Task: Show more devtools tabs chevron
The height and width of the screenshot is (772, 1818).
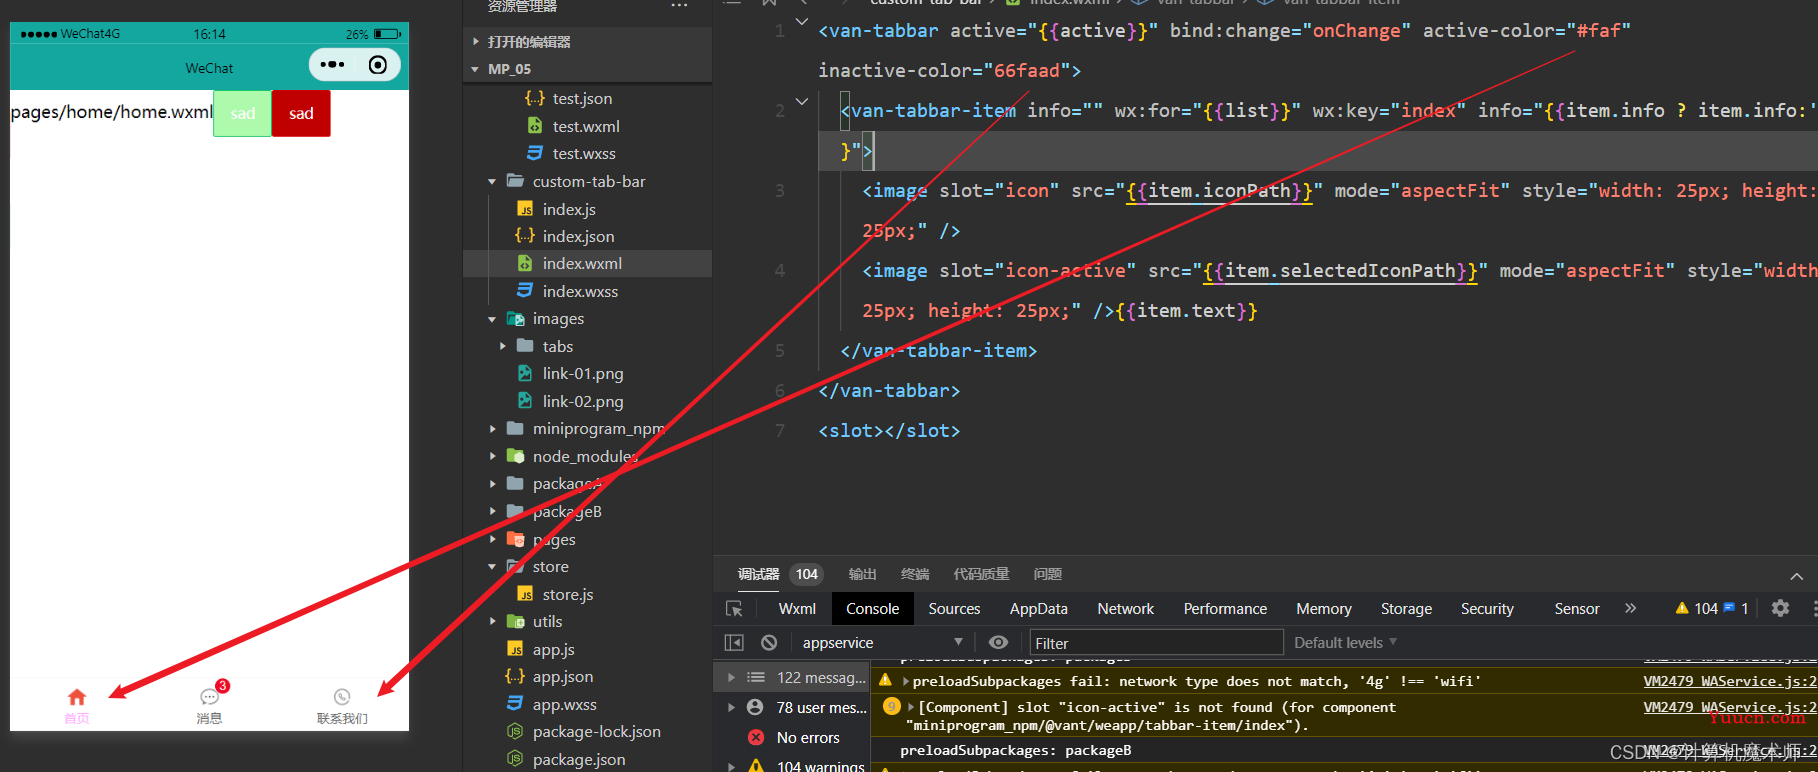Action: click(1631, 608)
